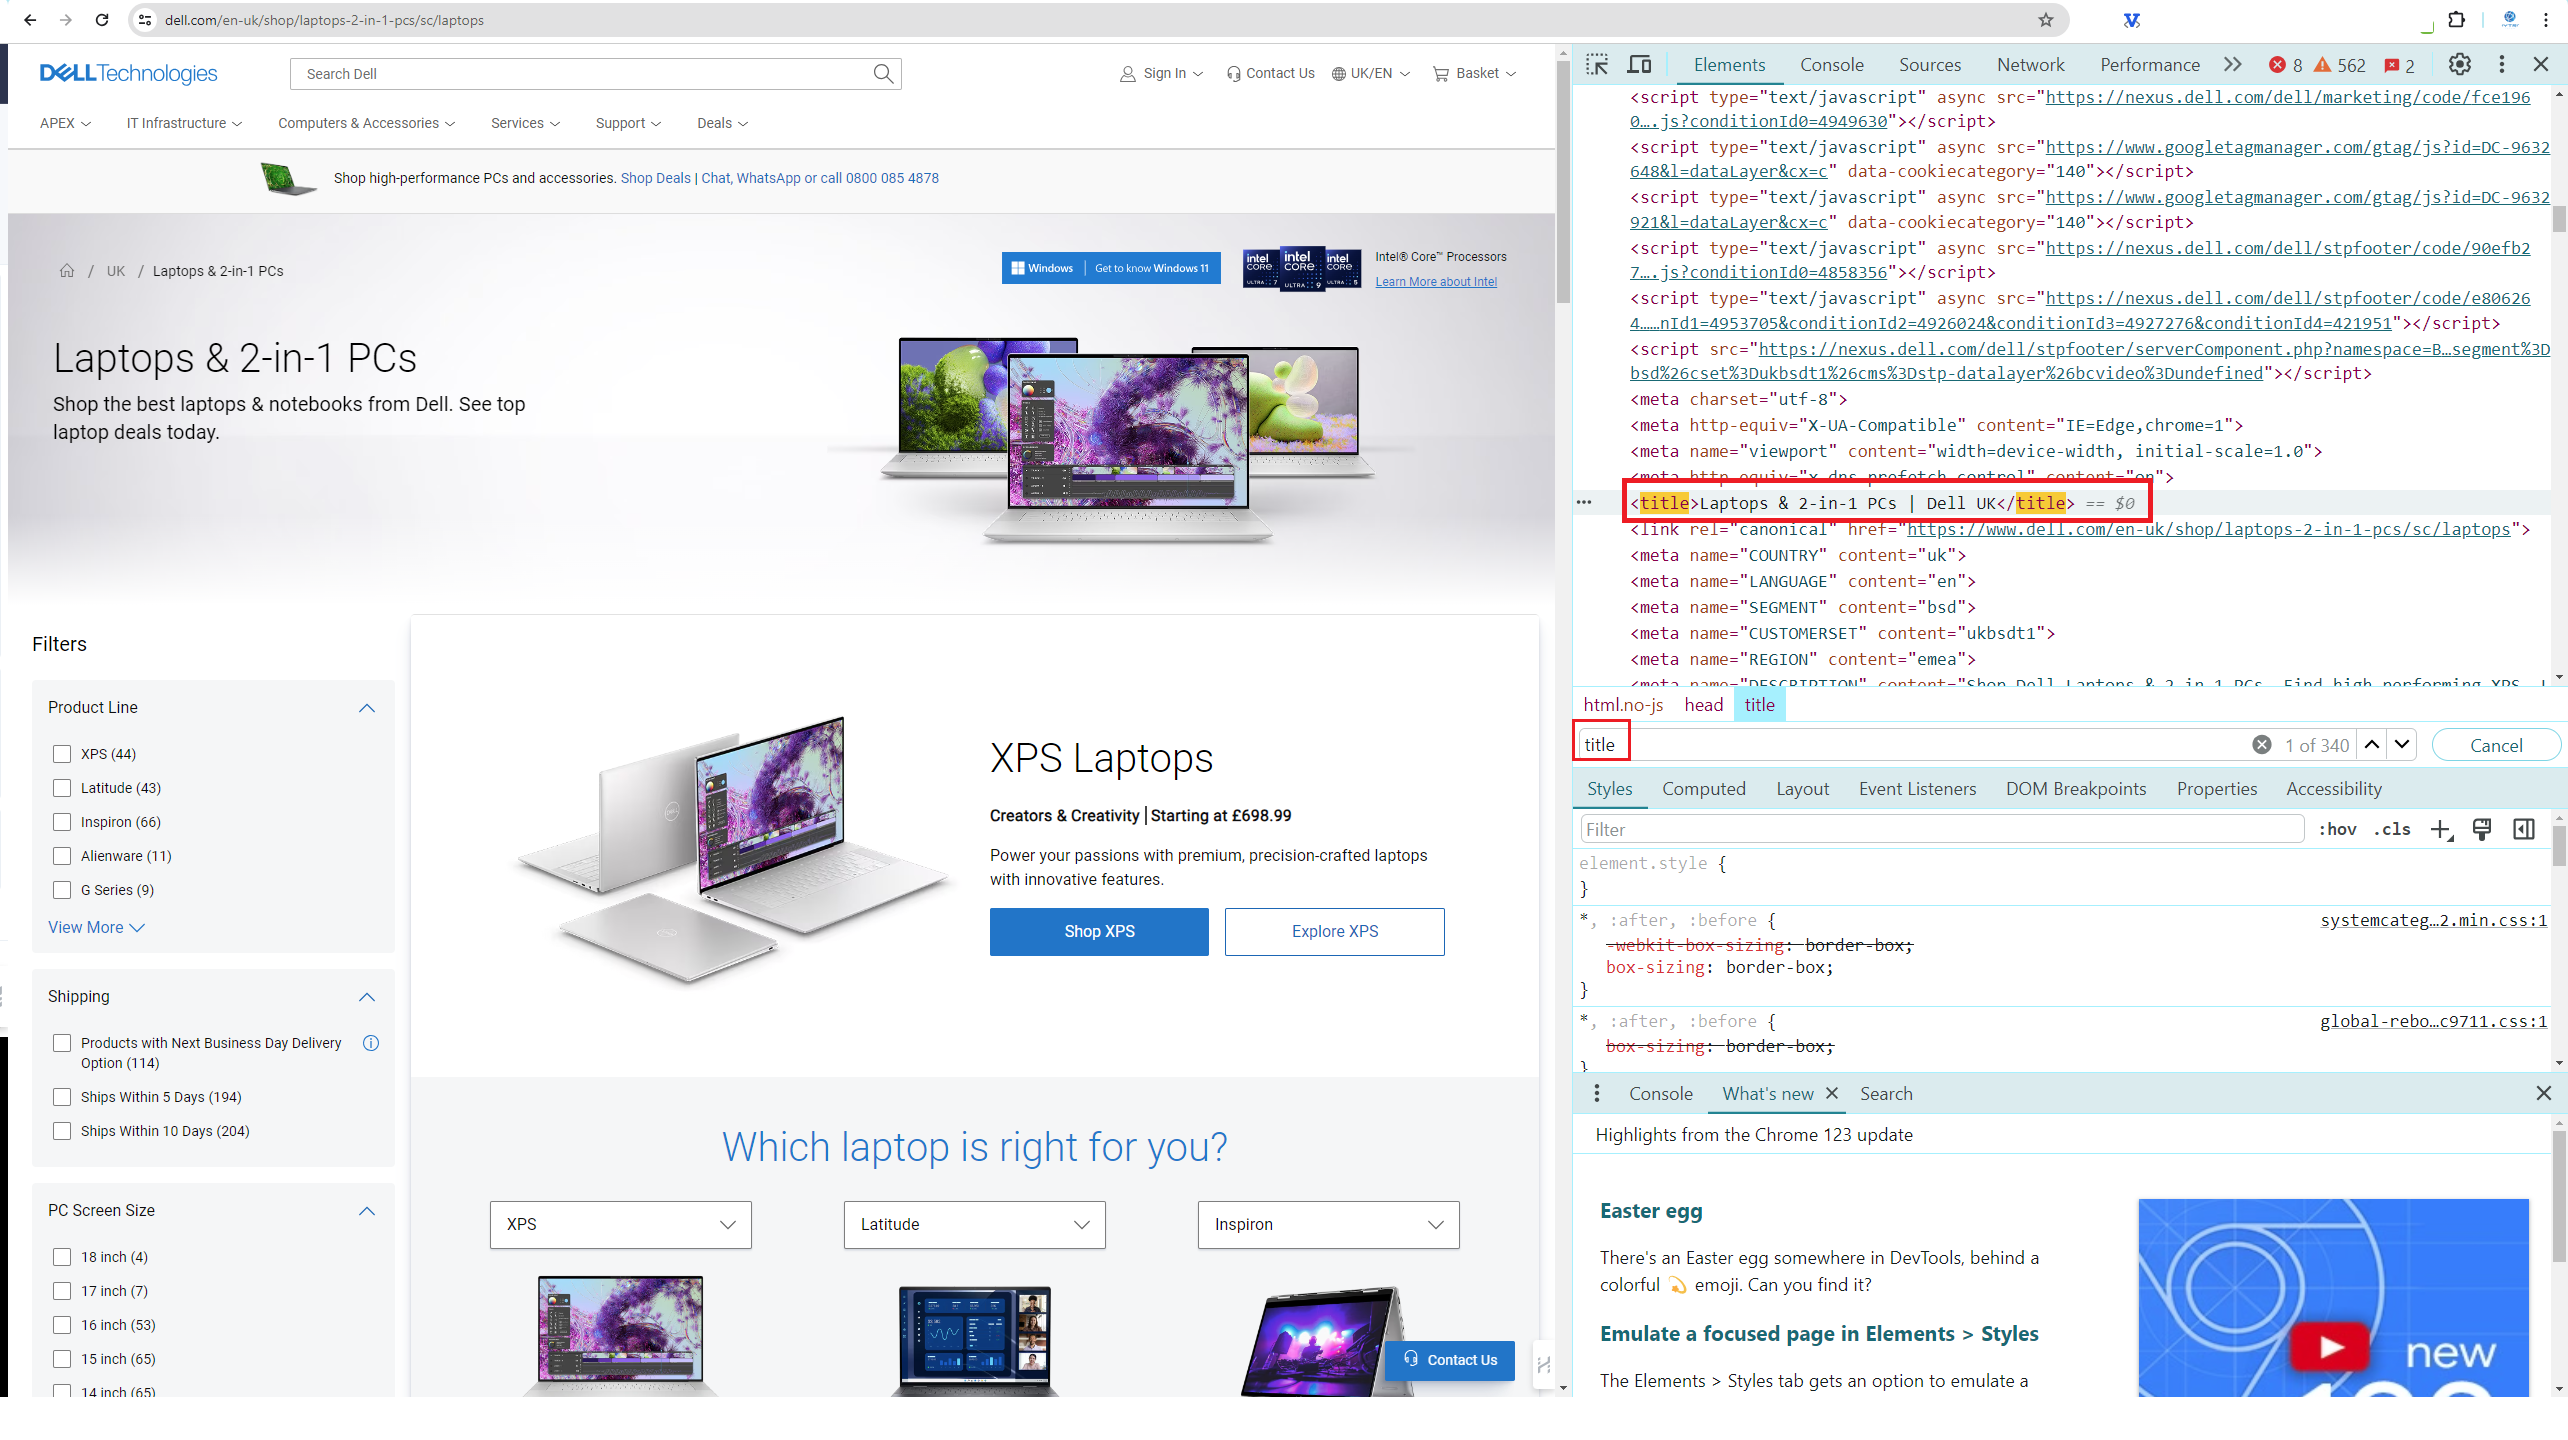This screenshot has height=1440, width=2568.
Task: Open the Computed styles tab
Action: click(1703, 789)
